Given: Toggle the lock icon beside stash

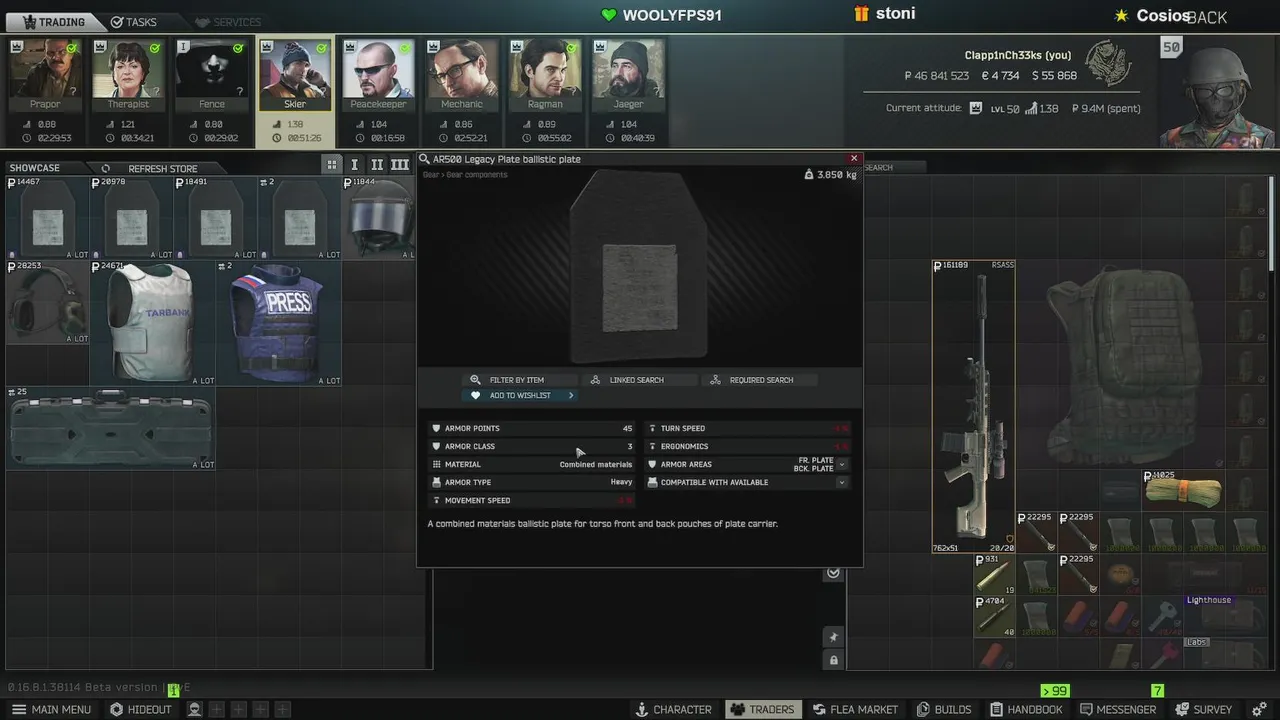Looking at the screenshot, I should click(x=834, y=660).
